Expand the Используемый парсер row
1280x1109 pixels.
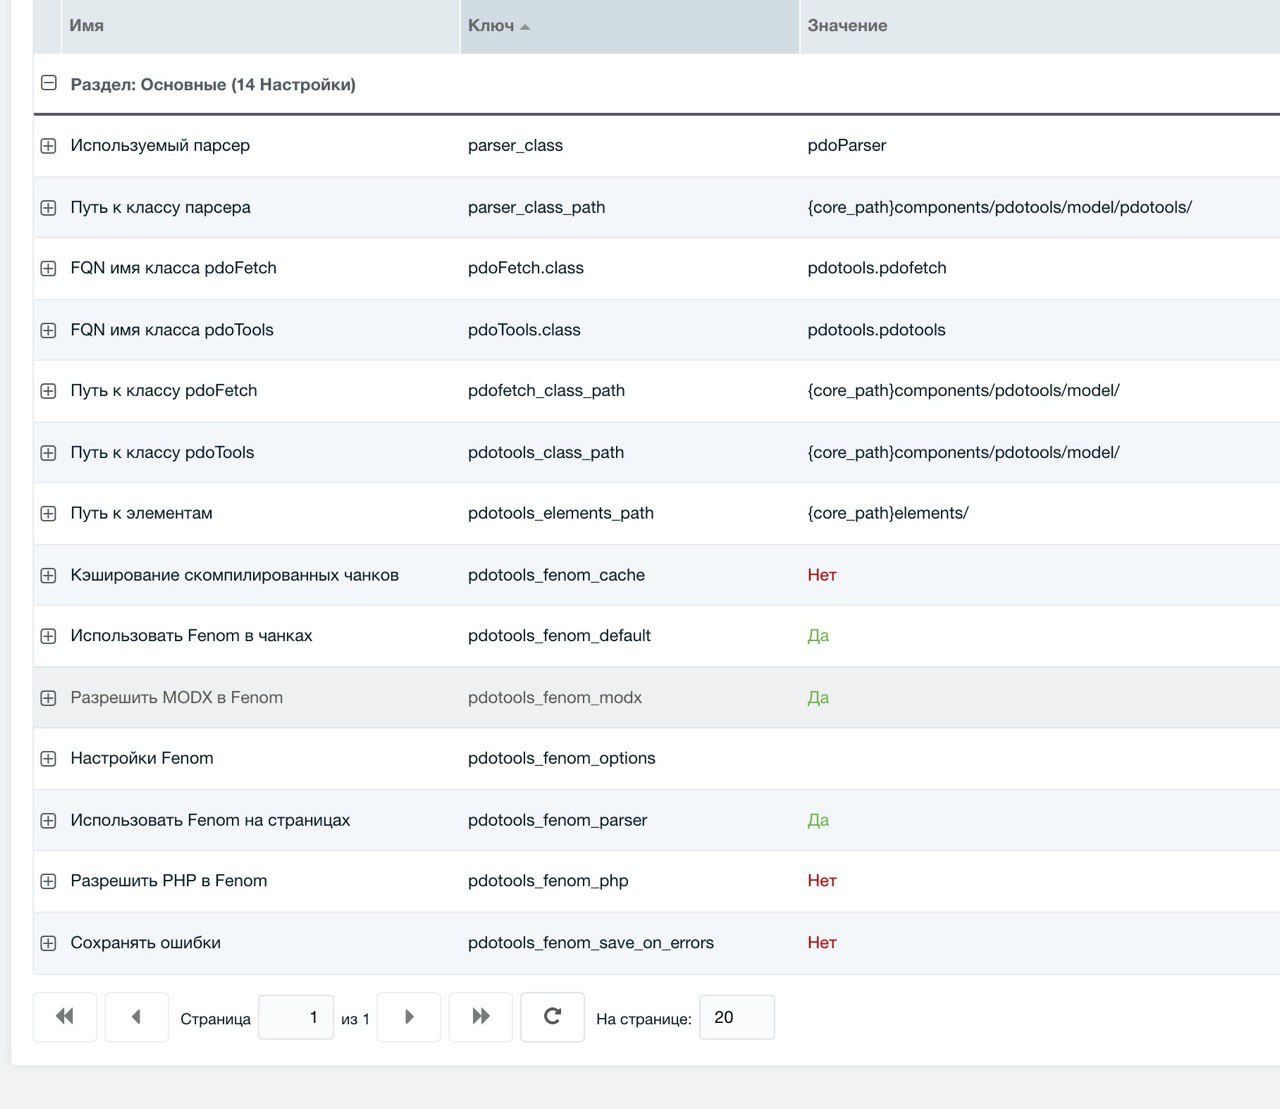pos(48,146)
